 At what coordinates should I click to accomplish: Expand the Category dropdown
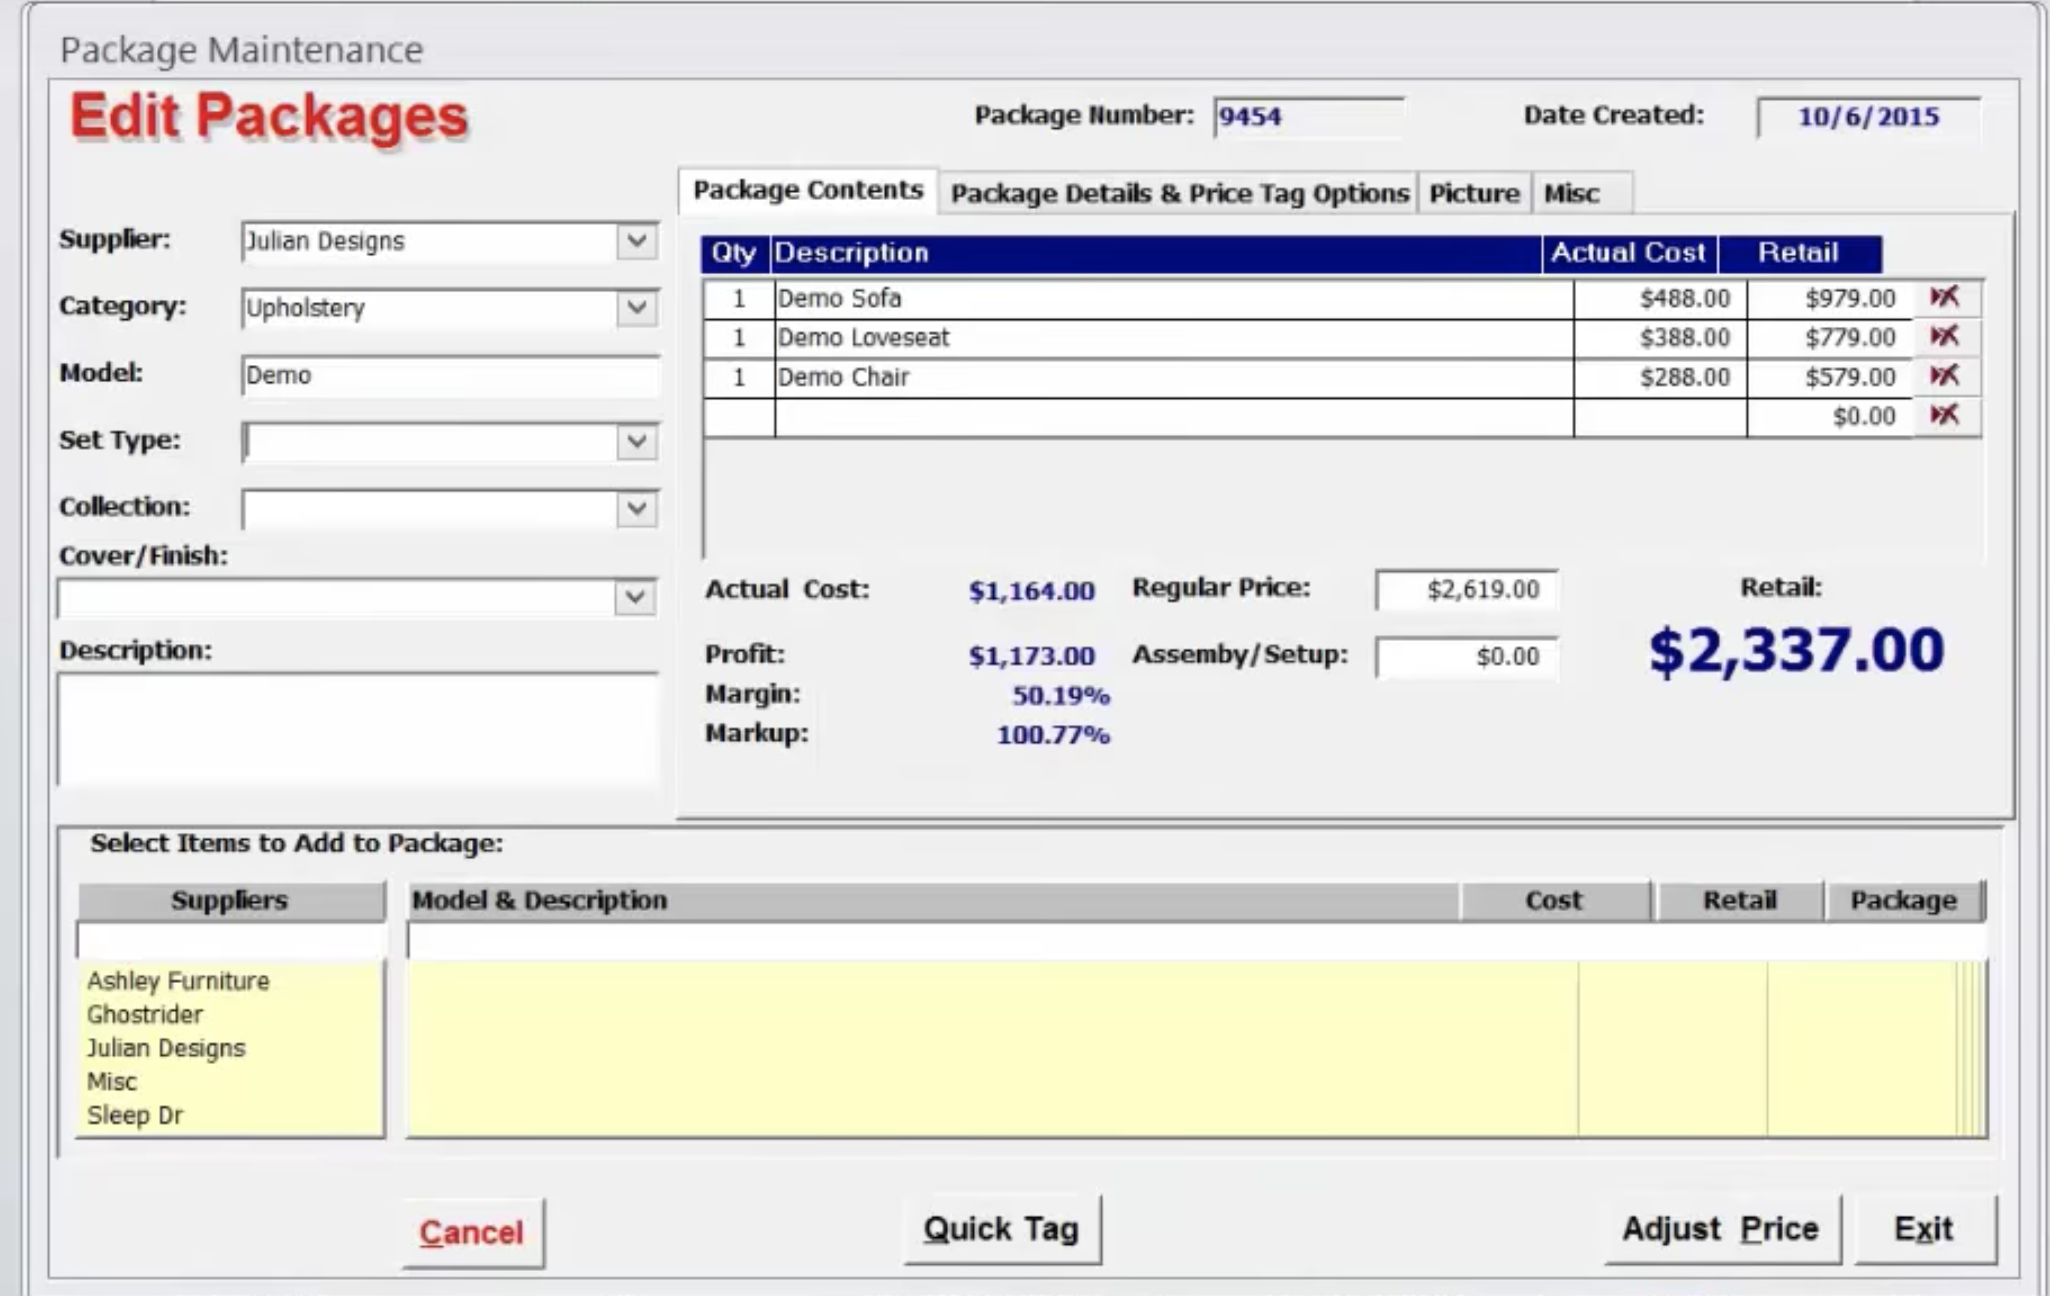pyautogui.click(x=636, y=308)
